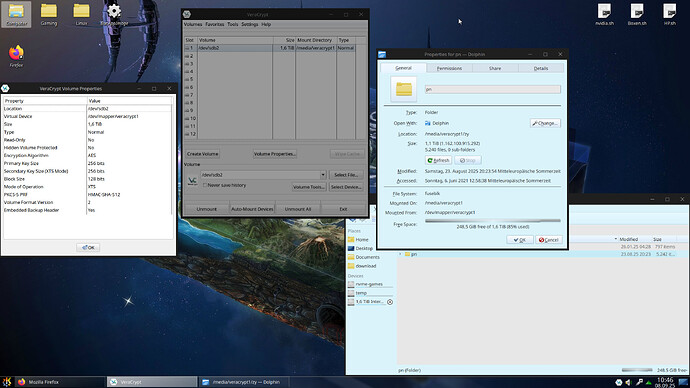Show hidden tray icons with green arrow
The image size is (690, 388).
pyautogui.click(x=649, y=383)
